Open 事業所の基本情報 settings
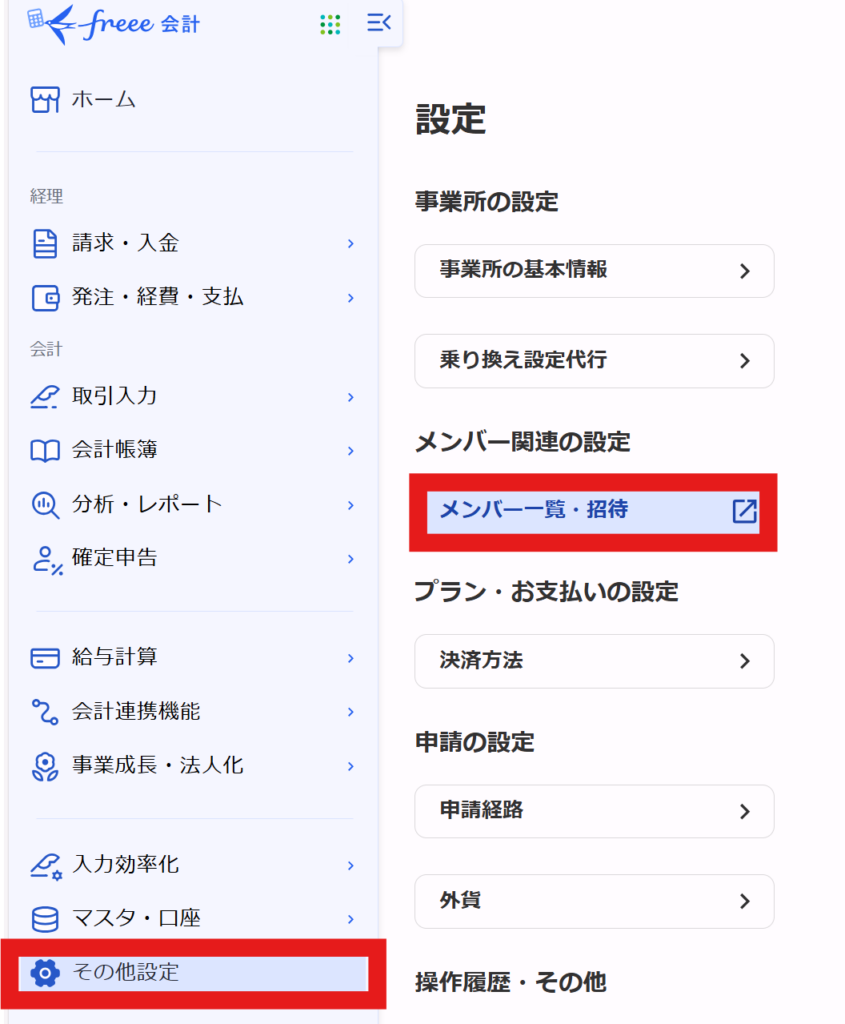 (594, 271)
